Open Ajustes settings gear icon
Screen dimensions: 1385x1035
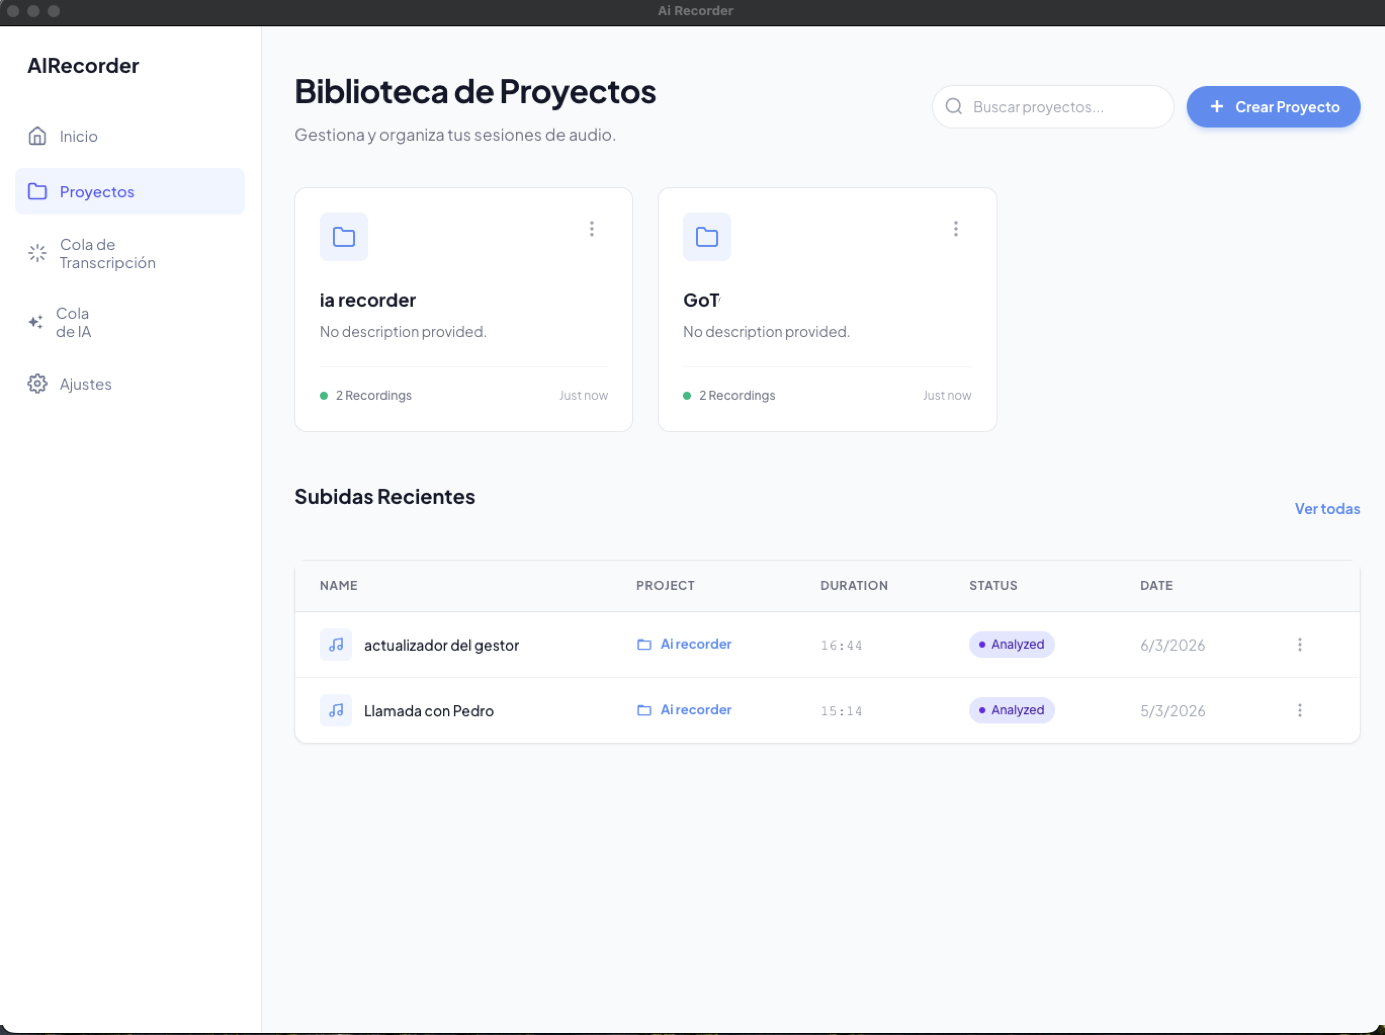pos(37,383)
